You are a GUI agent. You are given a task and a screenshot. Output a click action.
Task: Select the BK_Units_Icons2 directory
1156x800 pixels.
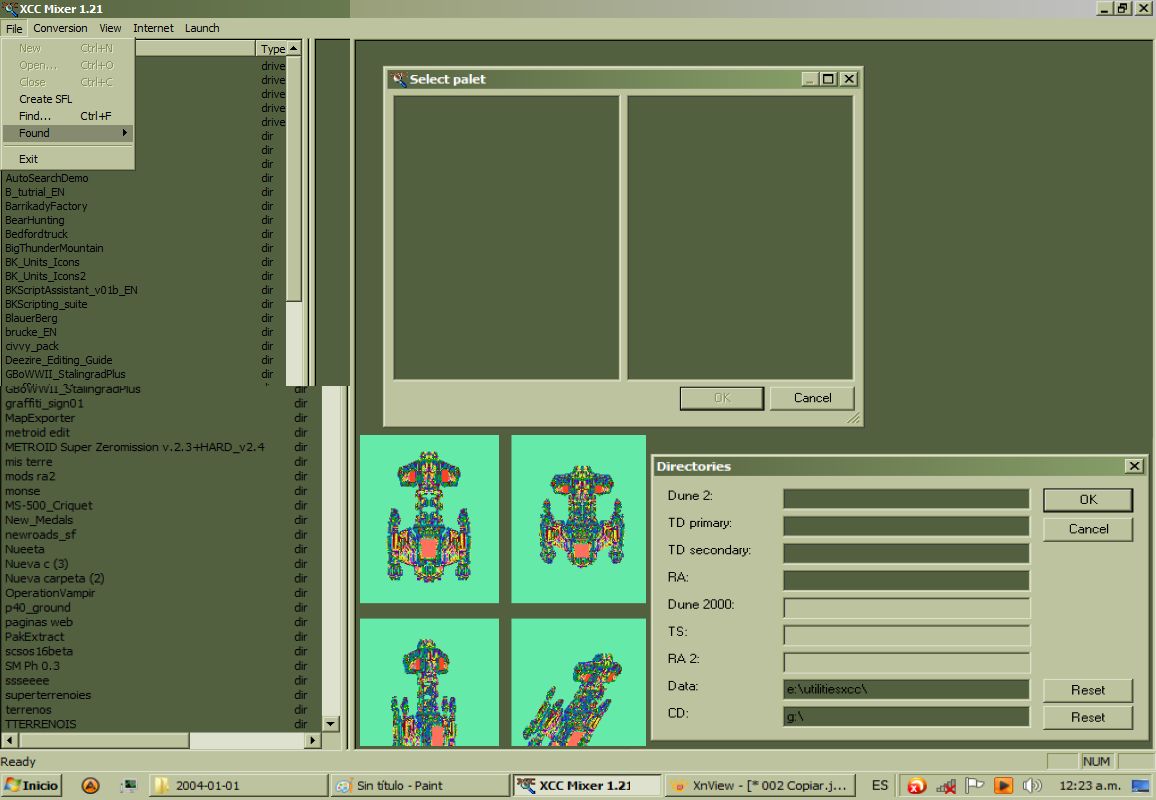(45, 276)
